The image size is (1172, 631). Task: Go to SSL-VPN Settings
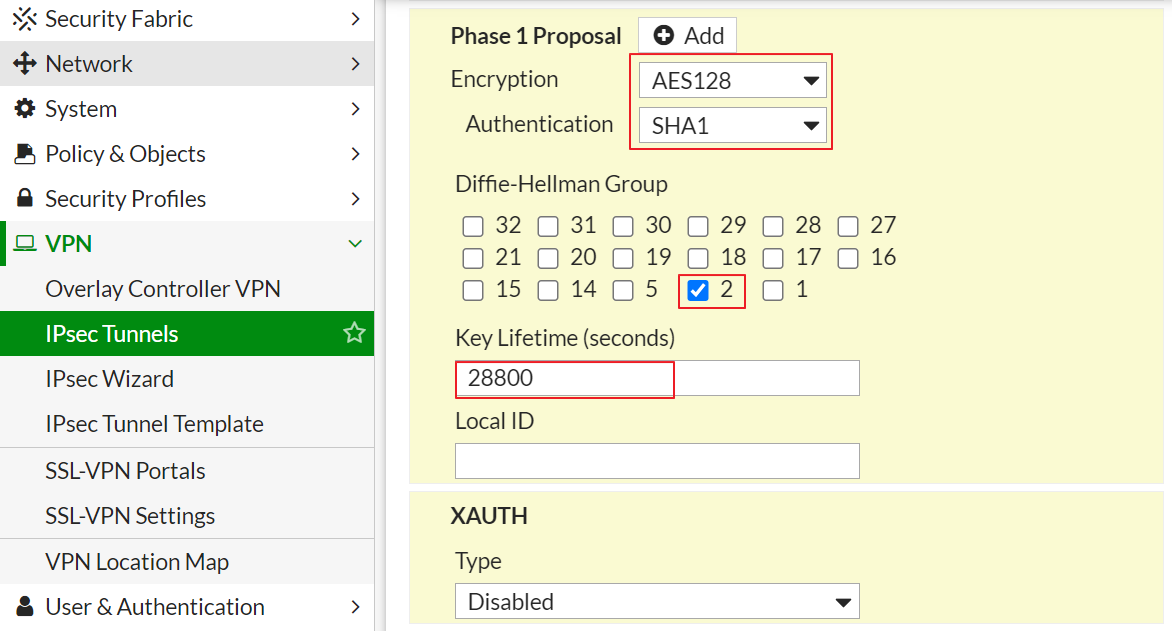[x=130, y=516]
